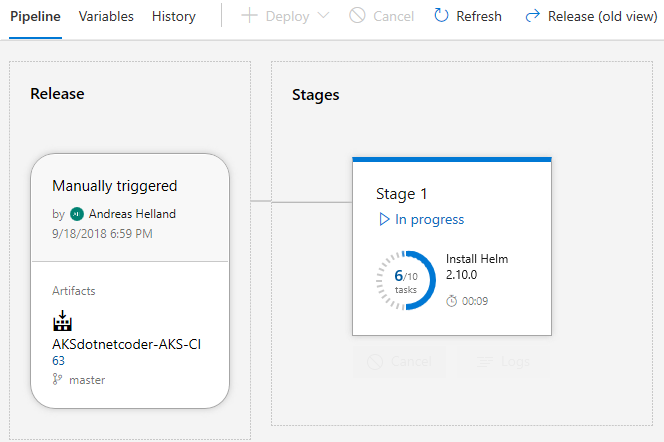The height and width of the screenshot is (442, 664).
Task: Open the History tab
Action: click(x=174, y=16)
